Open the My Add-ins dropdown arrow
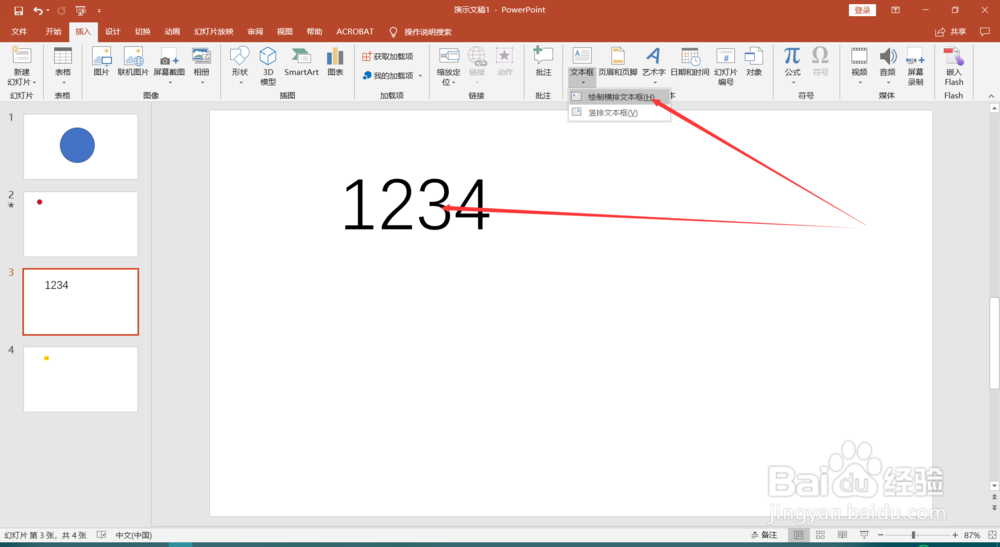The height and width of the screenshot is (547, 1000). pyautogui.click(x=420, y=76)
